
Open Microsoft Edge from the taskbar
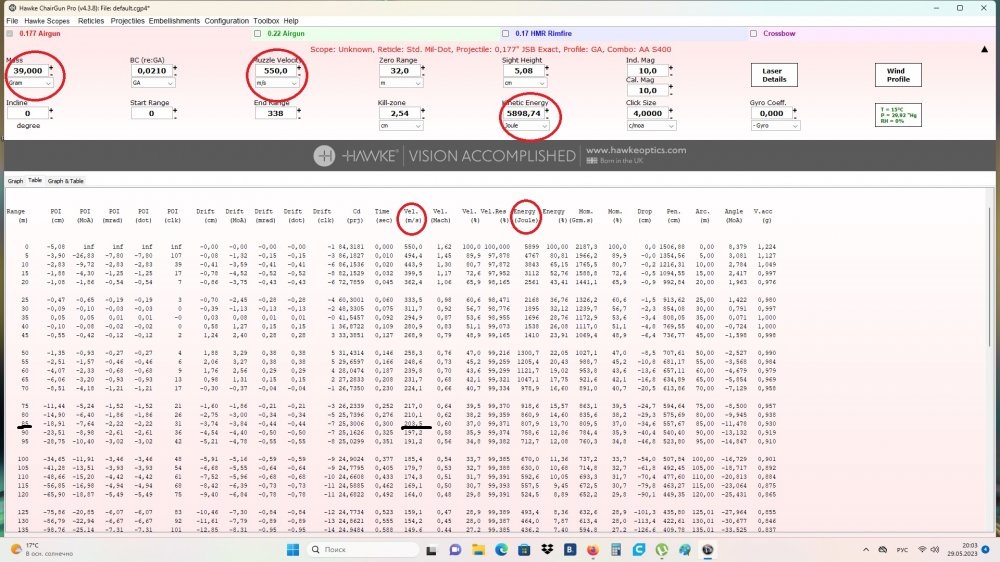click(501, 550)
